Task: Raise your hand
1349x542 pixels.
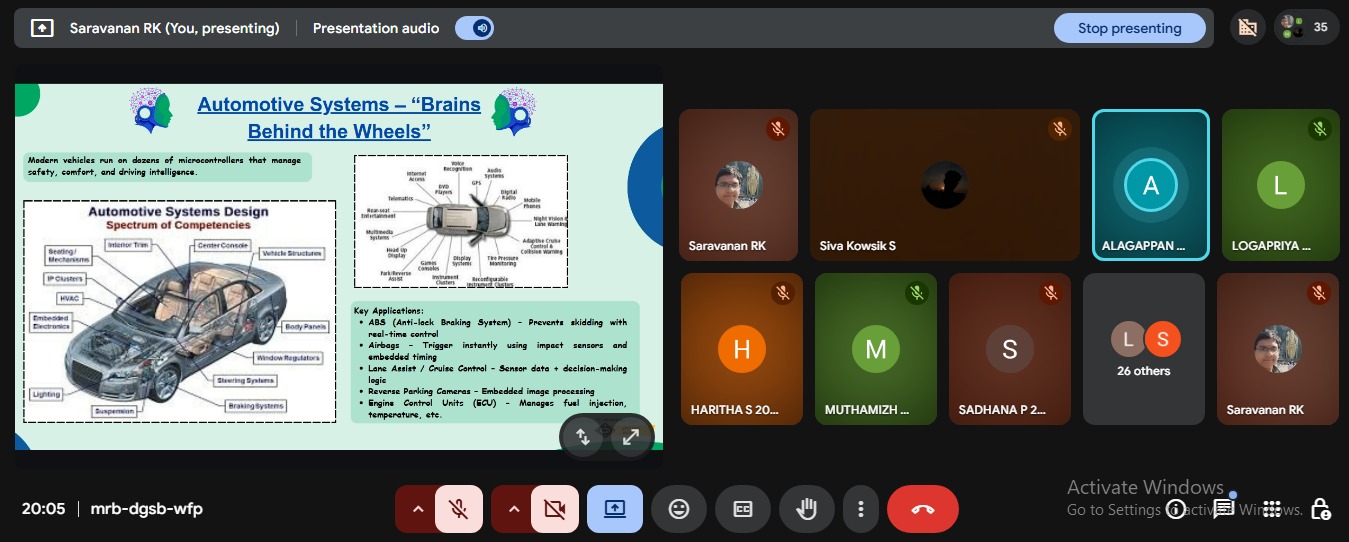Action: click(805, 509)
